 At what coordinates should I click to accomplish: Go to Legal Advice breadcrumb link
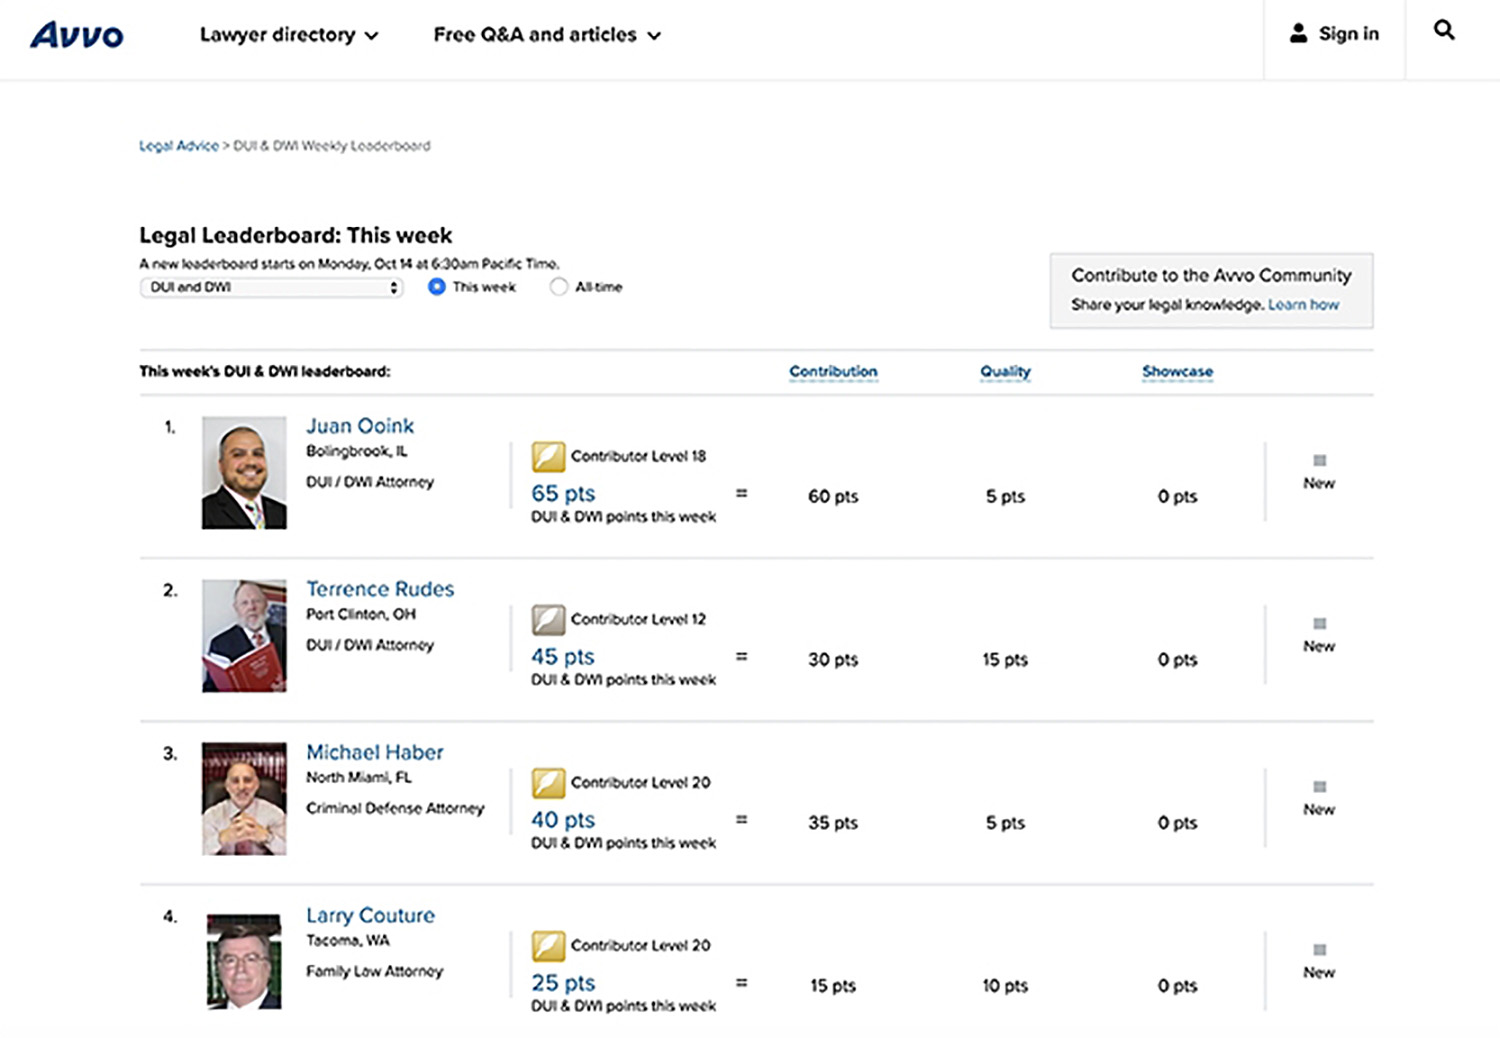179,146
